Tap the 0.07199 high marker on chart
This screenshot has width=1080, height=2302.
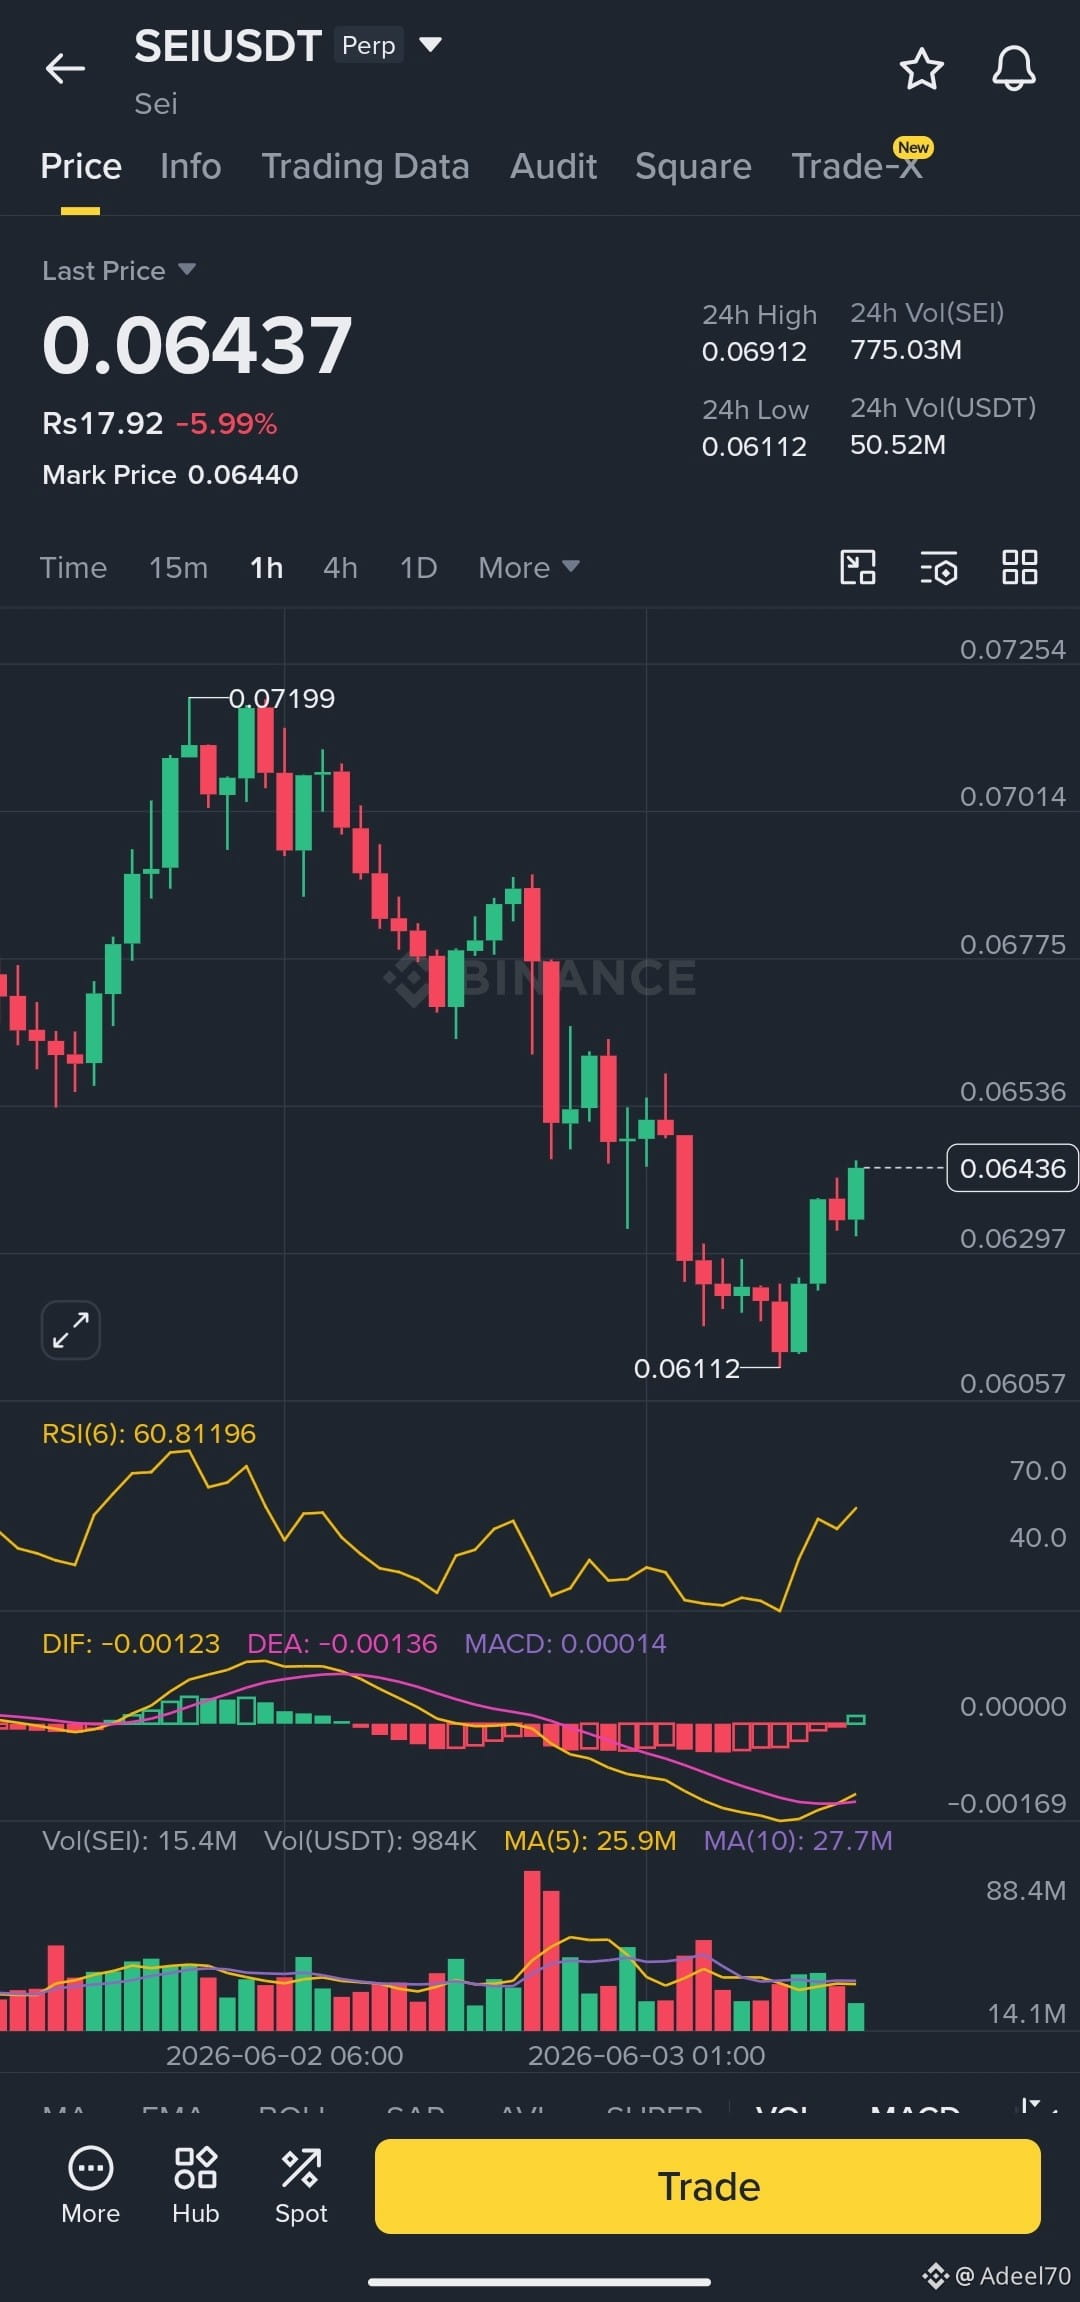[x=282, y=698]
